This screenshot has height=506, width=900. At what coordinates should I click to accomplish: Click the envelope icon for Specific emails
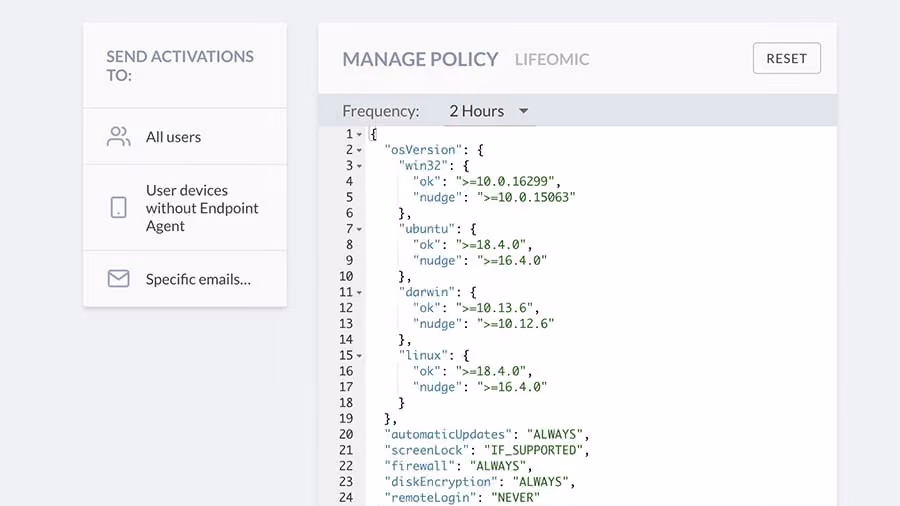tap(118, 279)
